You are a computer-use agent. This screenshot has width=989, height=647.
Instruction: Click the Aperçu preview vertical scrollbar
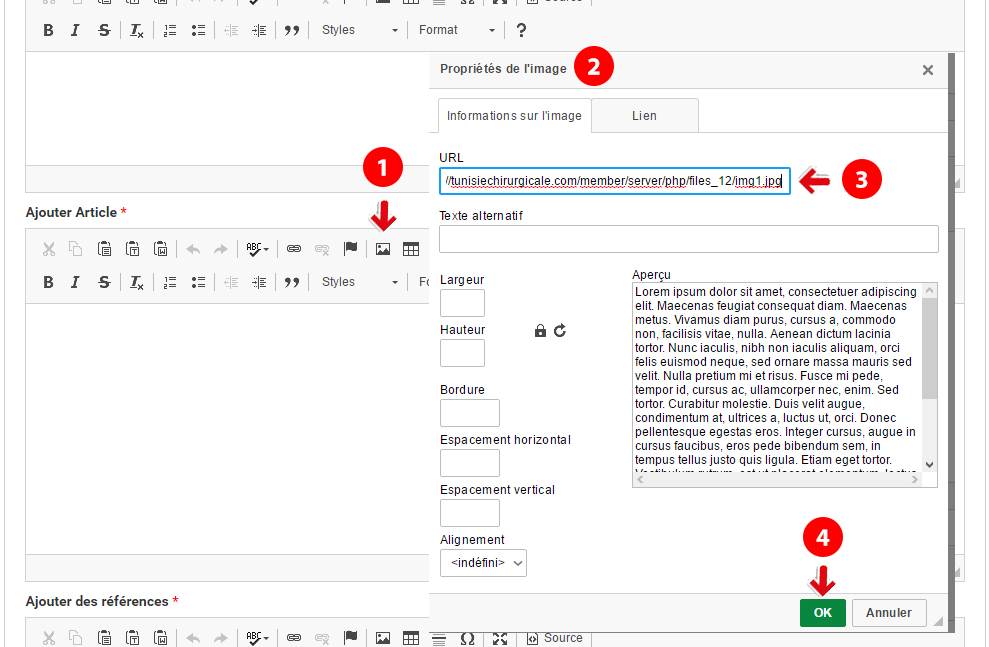coord(929,377)
